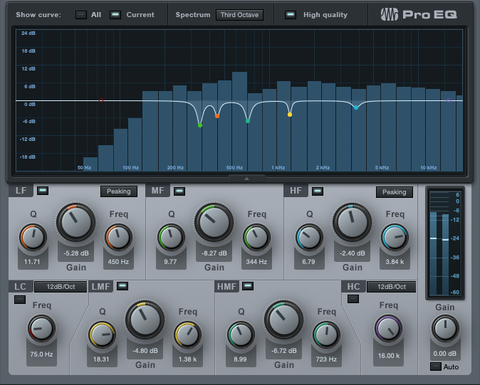Click the HF Freq knob
Image resolution: width=480 pixels, height=385 pixels.
click(x=395, y=237)
